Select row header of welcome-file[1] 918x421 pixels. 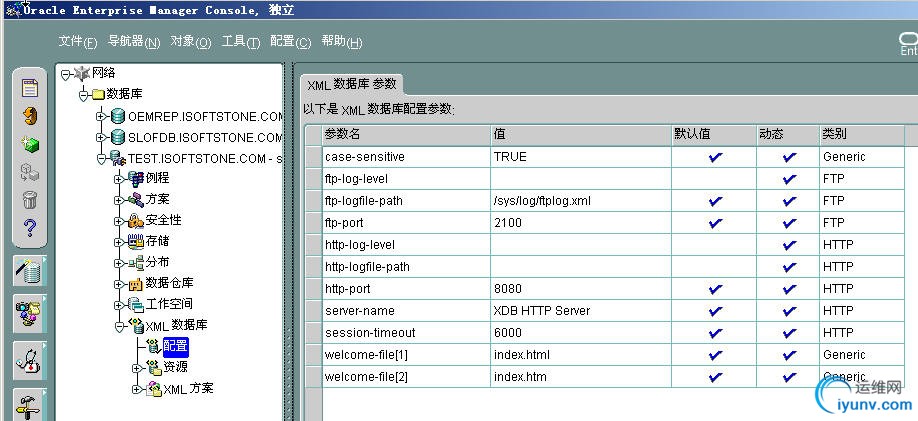click(x=314, y=355)
